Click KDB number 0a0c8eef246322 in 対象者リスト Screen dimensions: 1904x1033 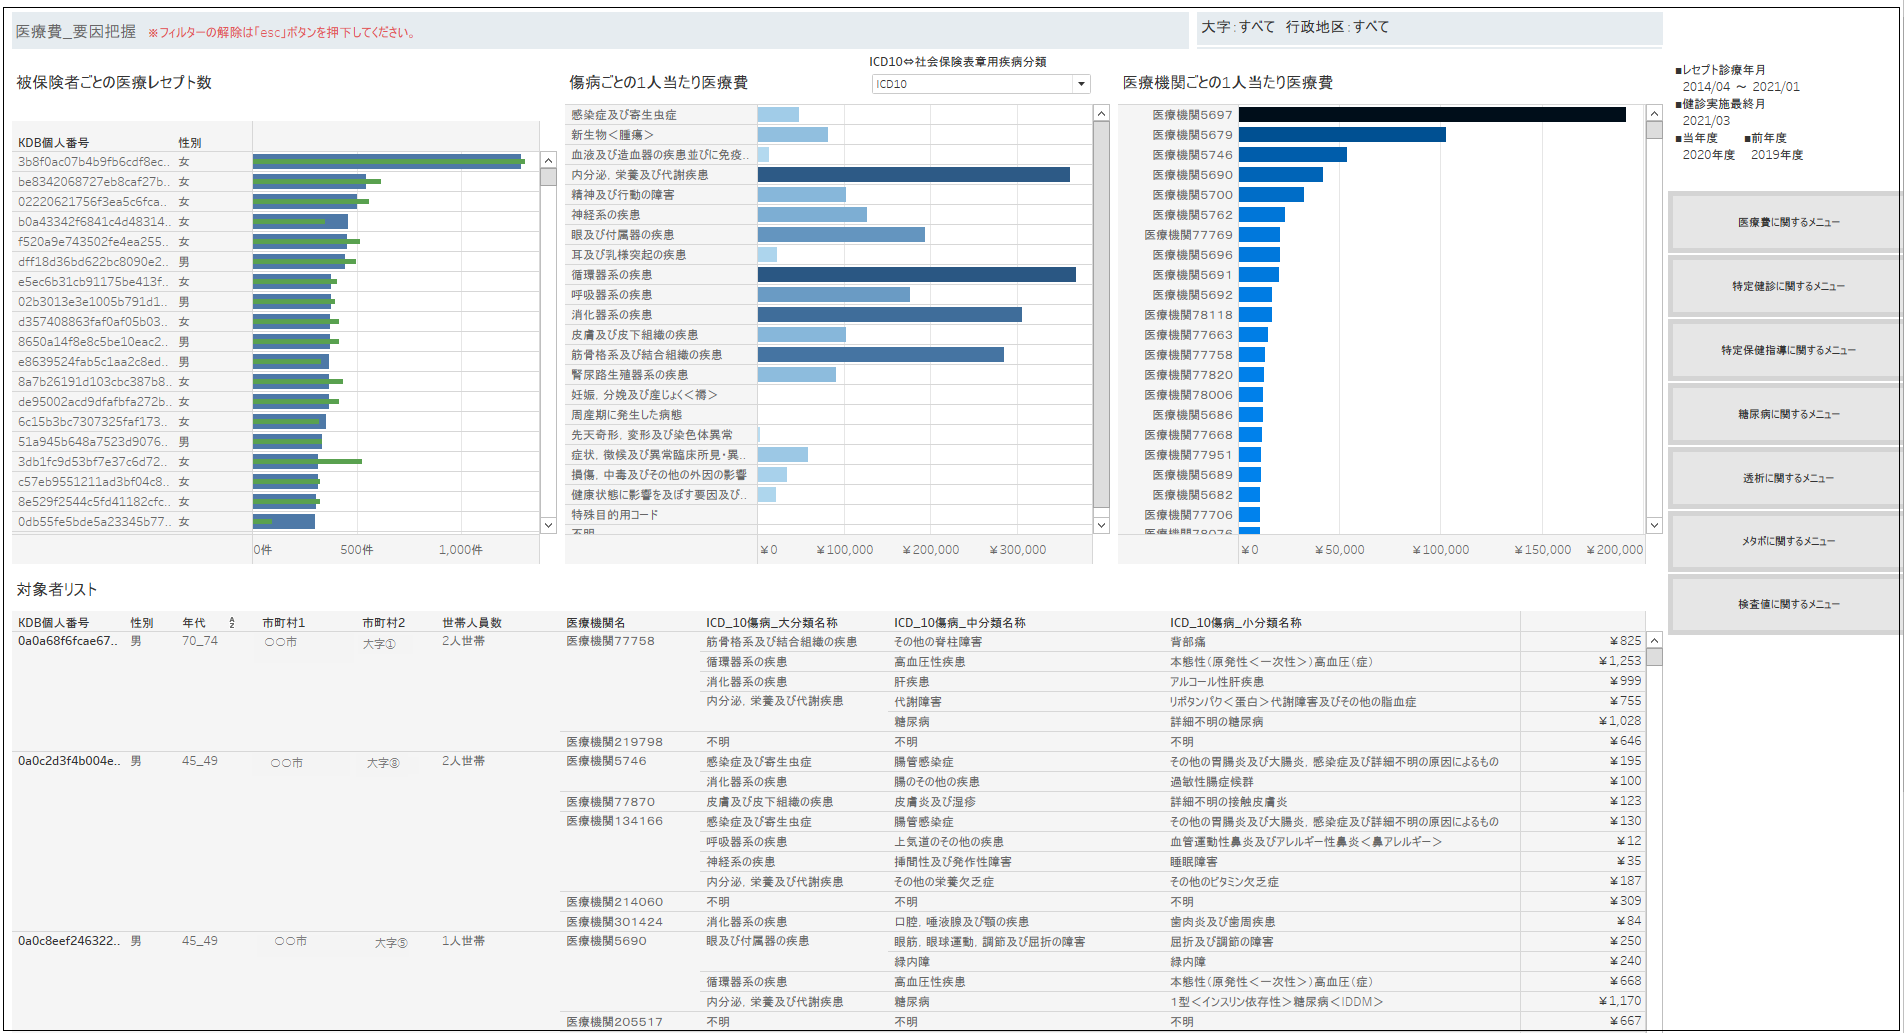[x=67, y=941]
